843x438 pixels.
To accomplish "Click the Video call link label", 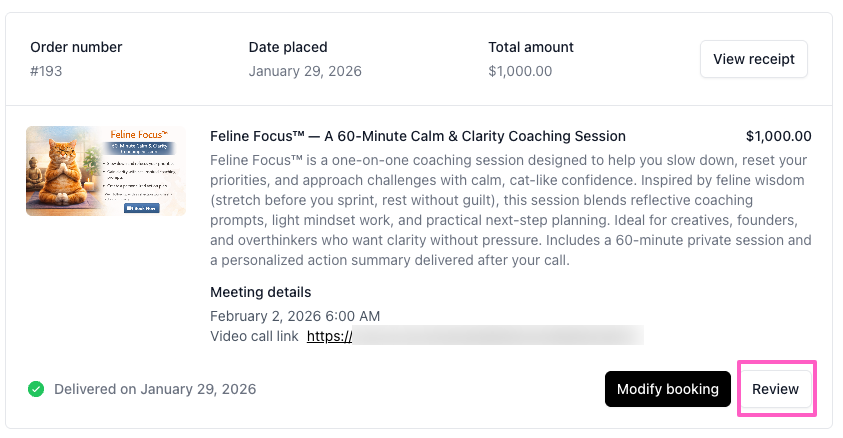I will pos(254,336).
